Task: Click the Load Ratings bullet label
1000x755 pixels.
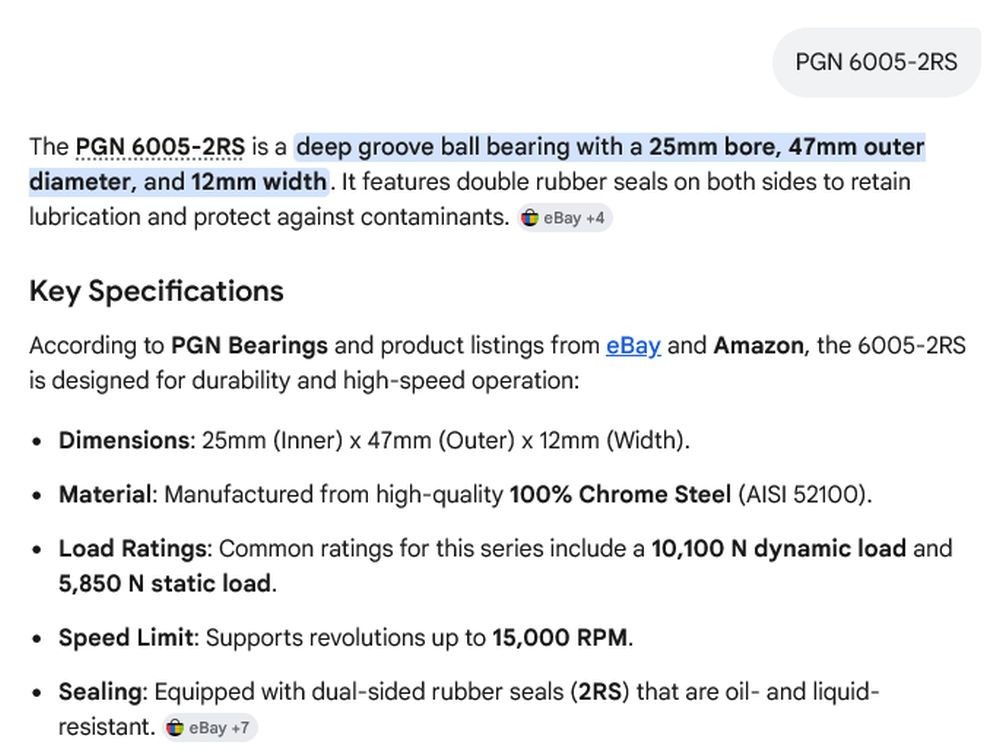Action: (133, 549)
